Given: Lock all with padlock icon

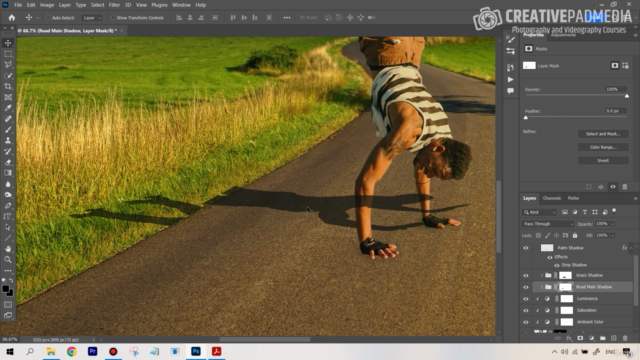Looking at the screenshot, I should point(575,236).
